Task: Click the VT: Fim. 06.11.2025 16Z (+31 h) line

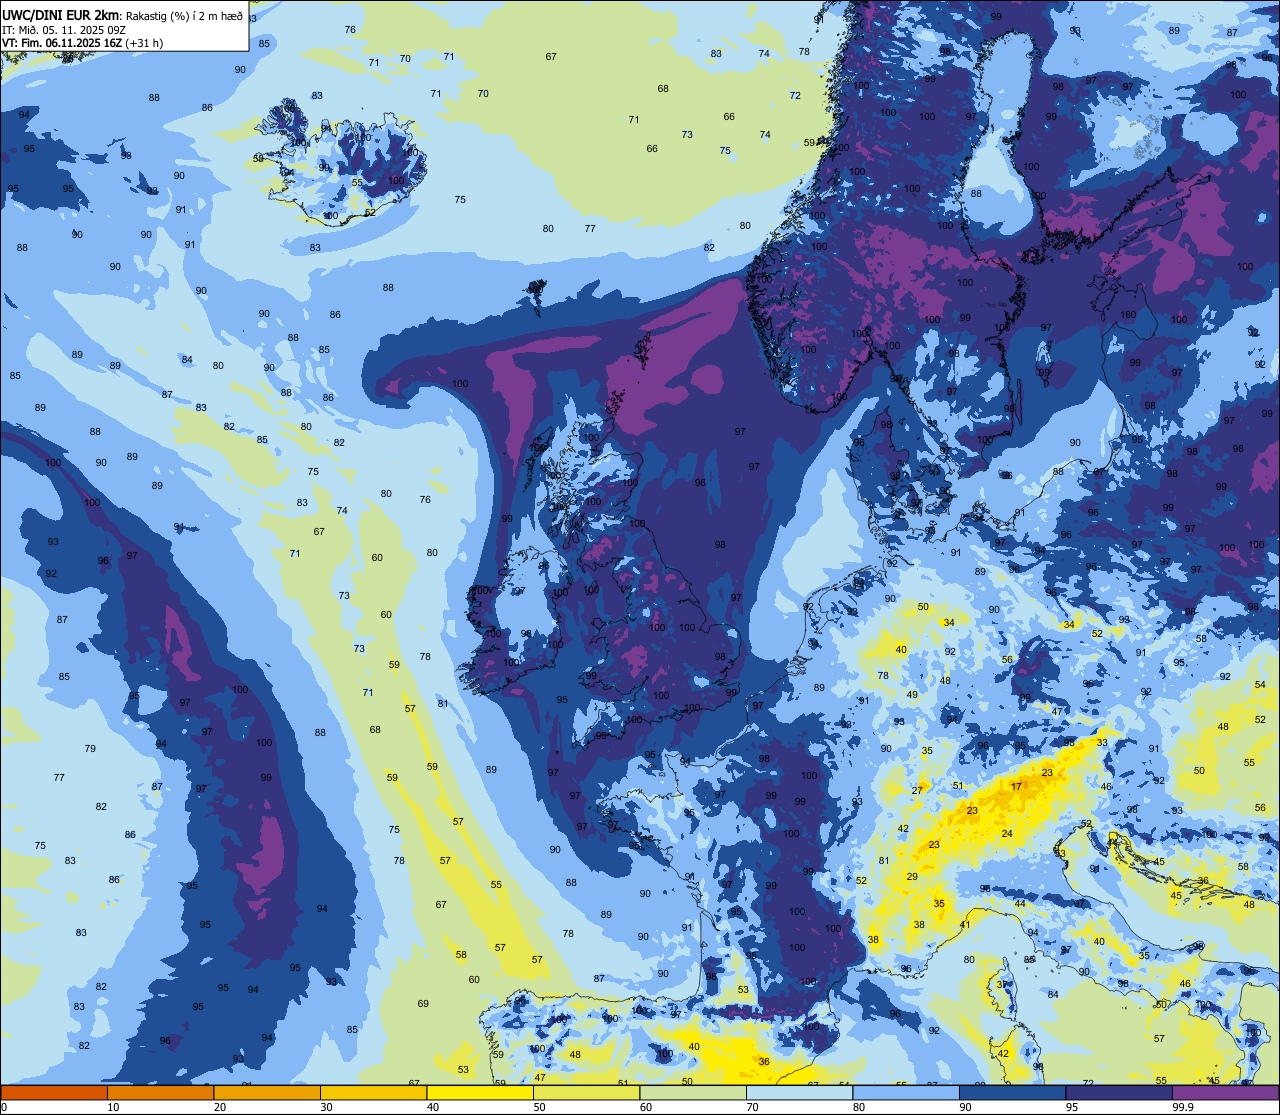Action: pyautogui.click(x=82, y=43)
